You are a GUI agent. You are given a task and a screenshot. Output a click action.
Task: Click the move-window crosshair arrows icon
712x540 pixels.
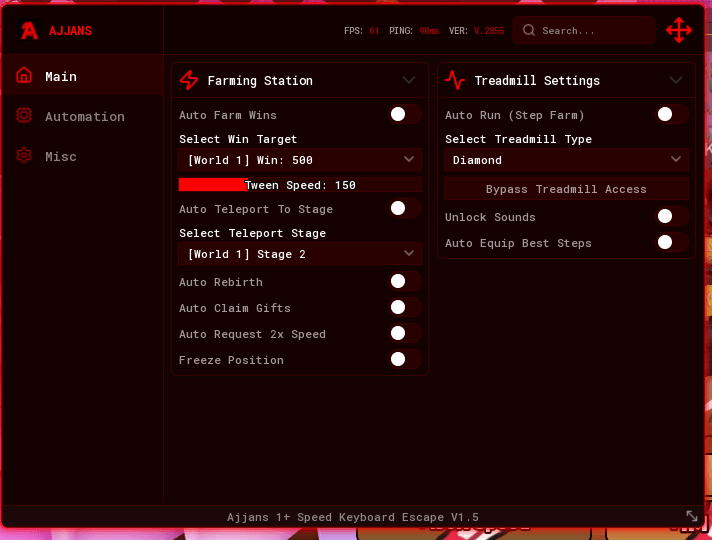click(678, 30)
